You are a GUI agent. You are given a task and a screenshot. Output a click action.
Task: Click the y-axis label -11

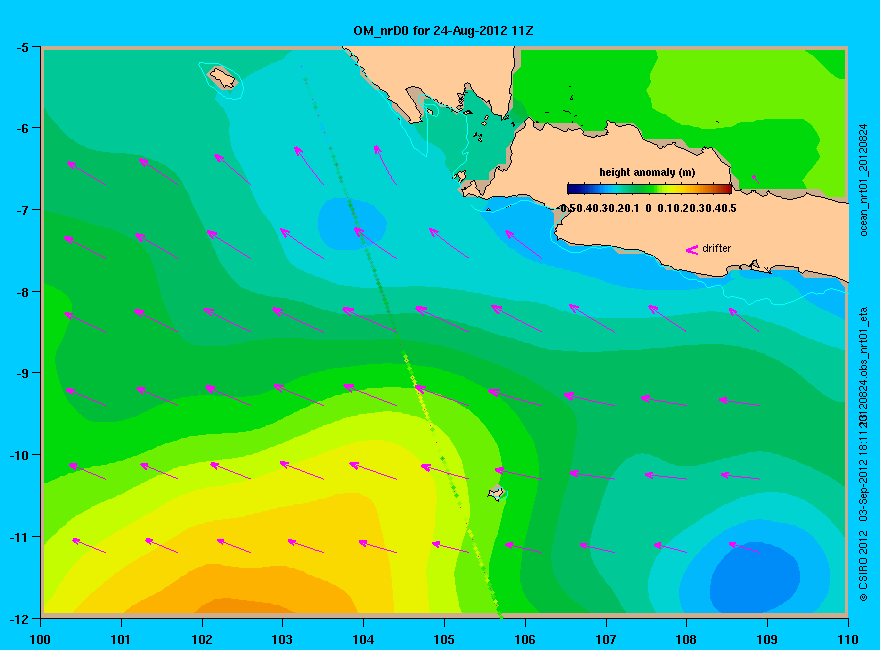(x=20, y=537)
